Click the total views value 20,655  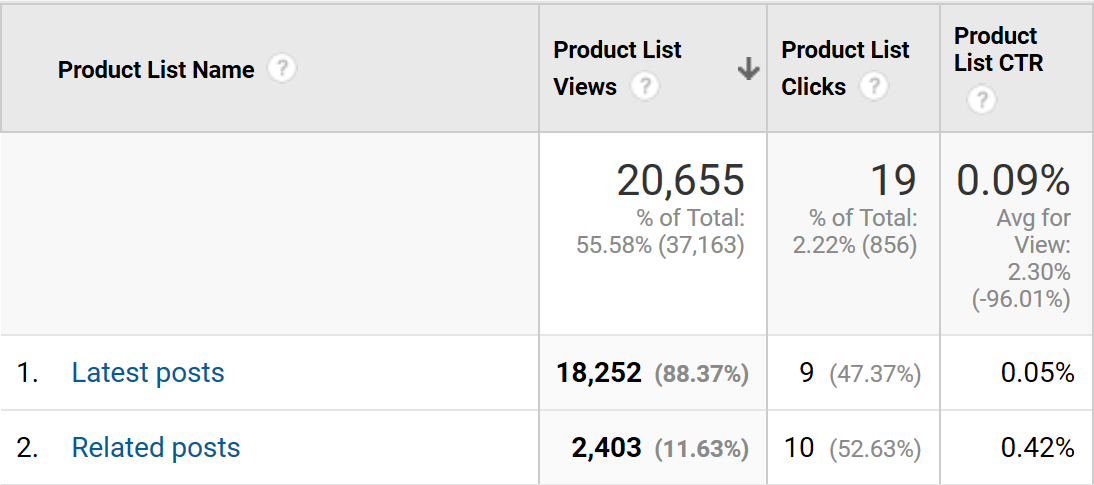(680, 181)
